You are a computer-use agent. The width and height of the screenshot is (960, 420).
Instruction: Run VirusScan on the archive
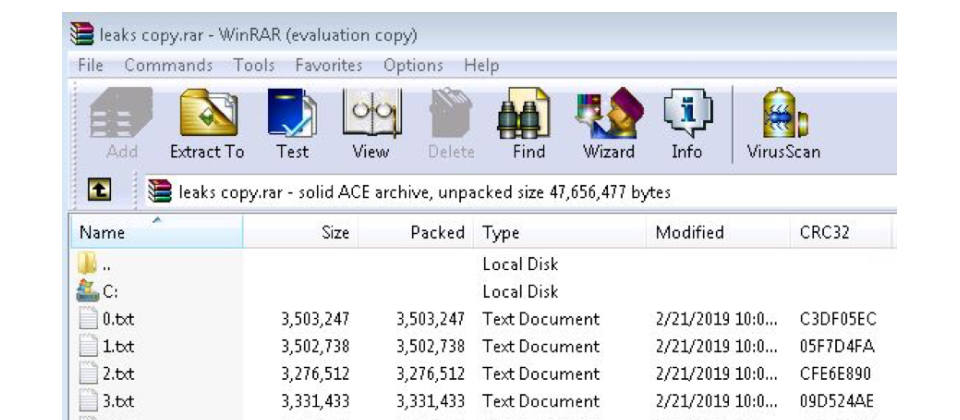coord(783,124)
